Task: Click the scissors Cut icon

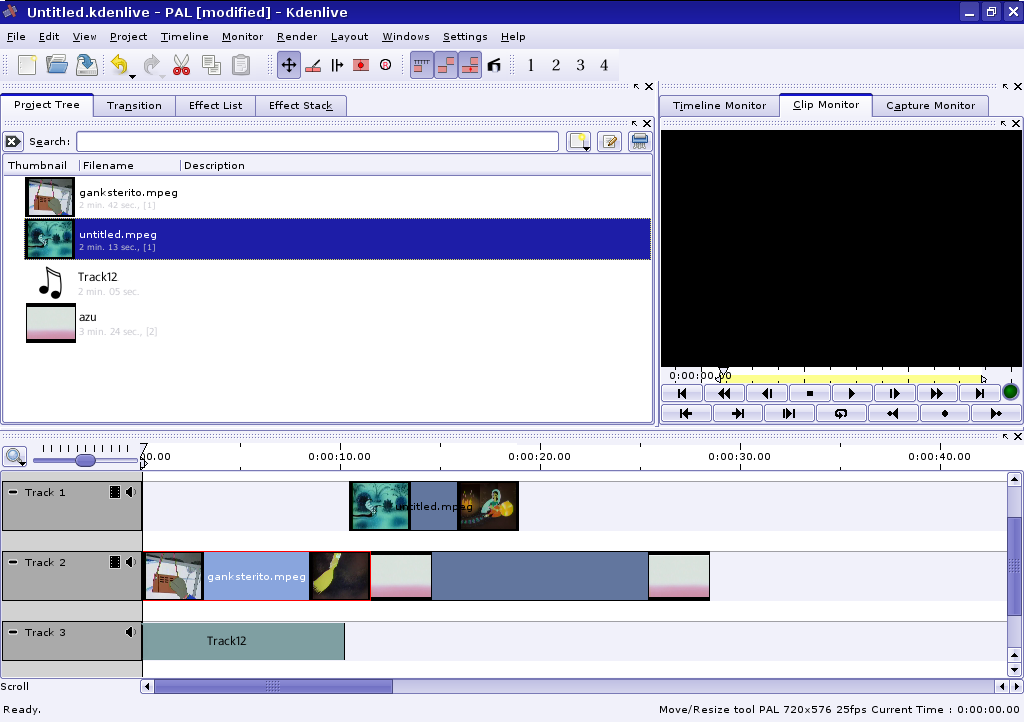Action: point(181,66)
